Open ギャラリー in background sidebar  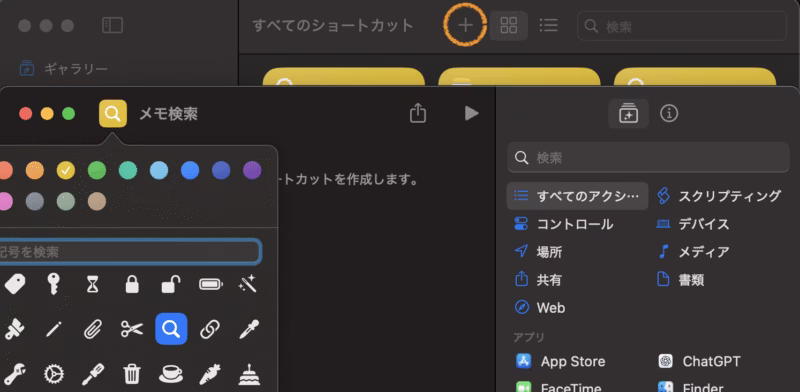64,69
